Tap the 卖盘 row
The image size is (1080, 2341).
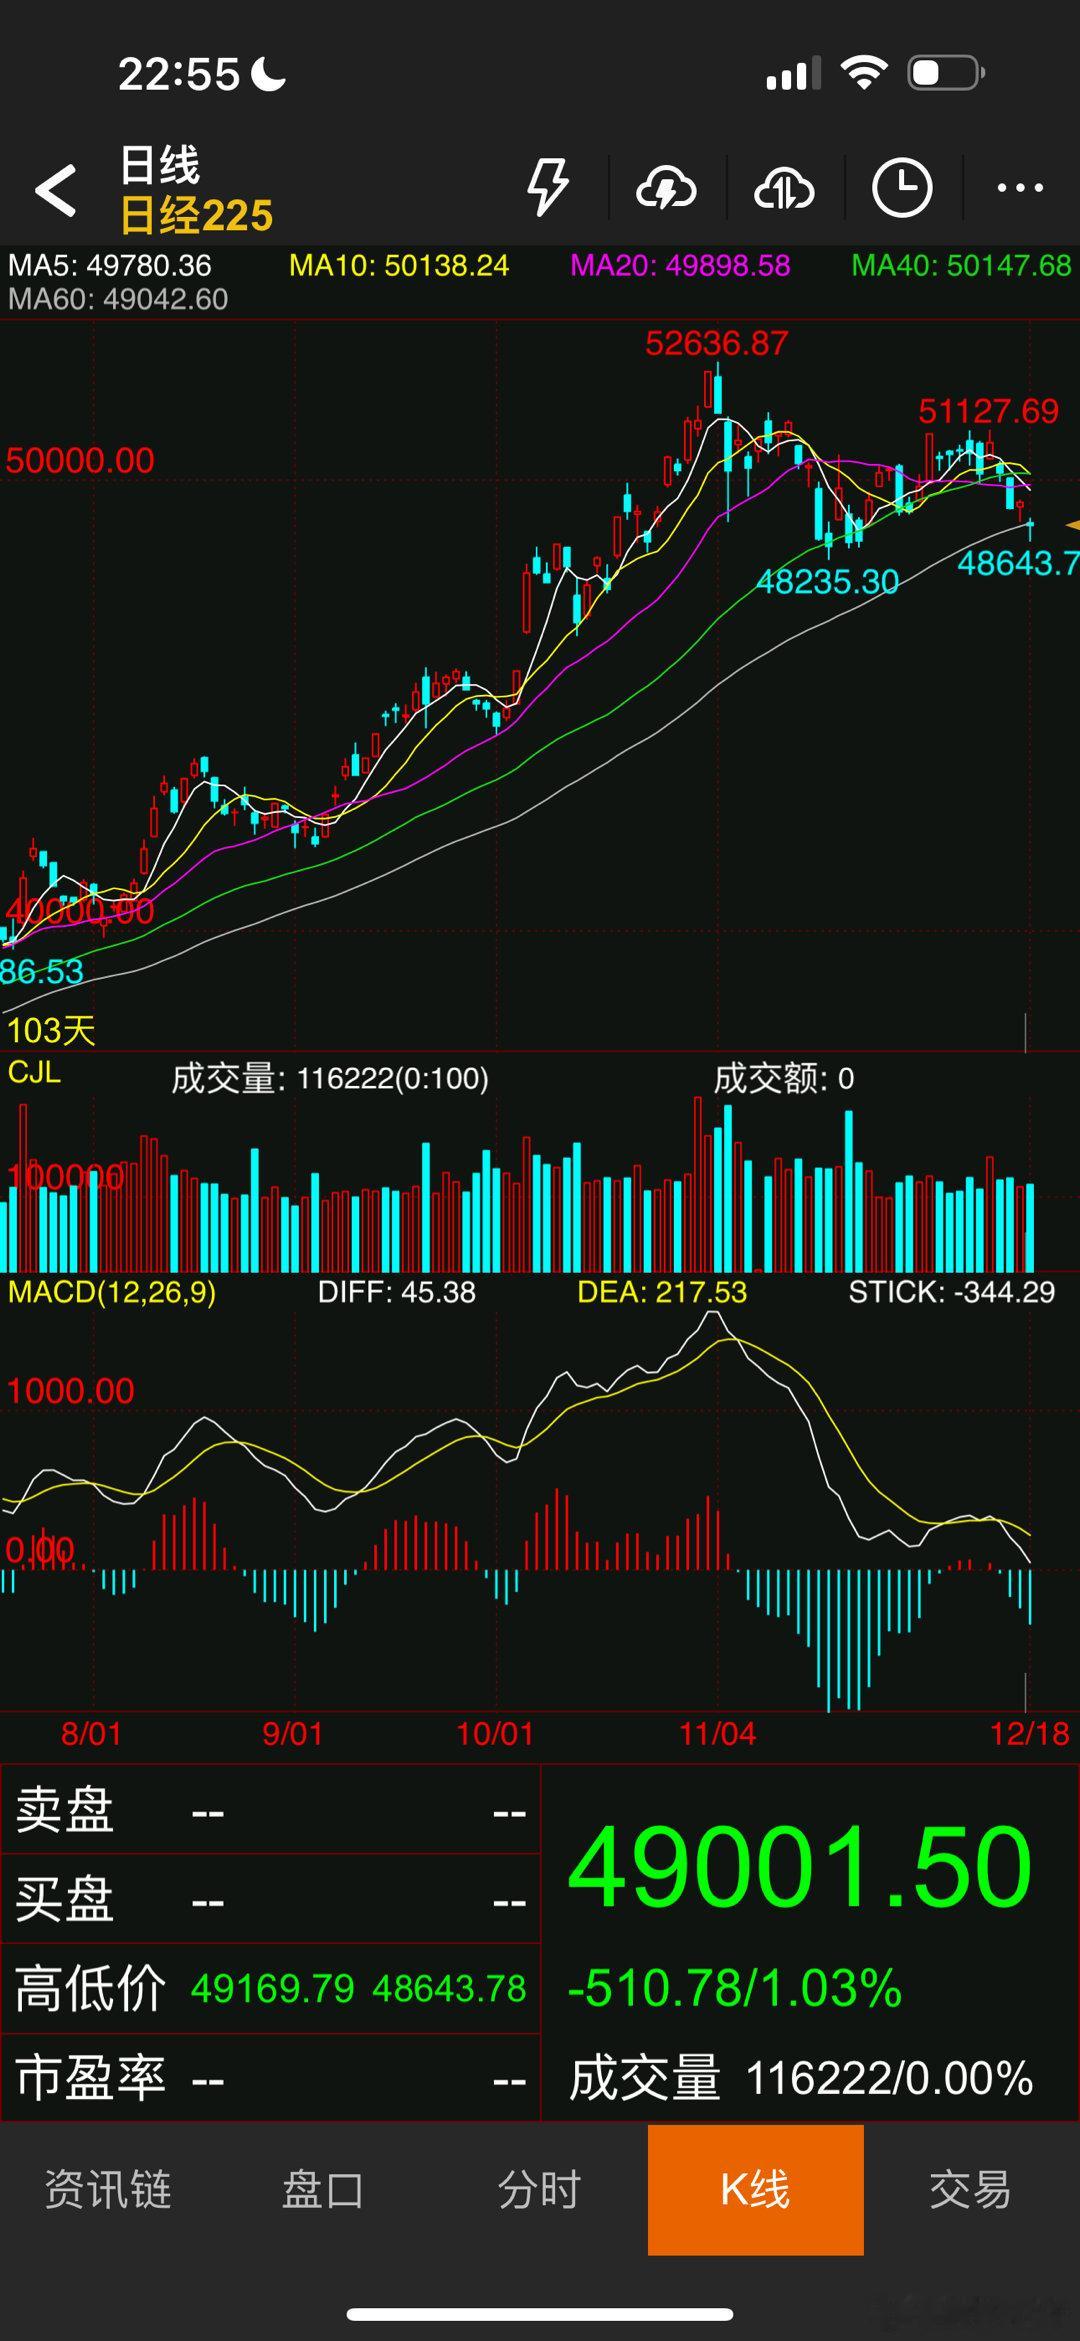(270, 1811)
